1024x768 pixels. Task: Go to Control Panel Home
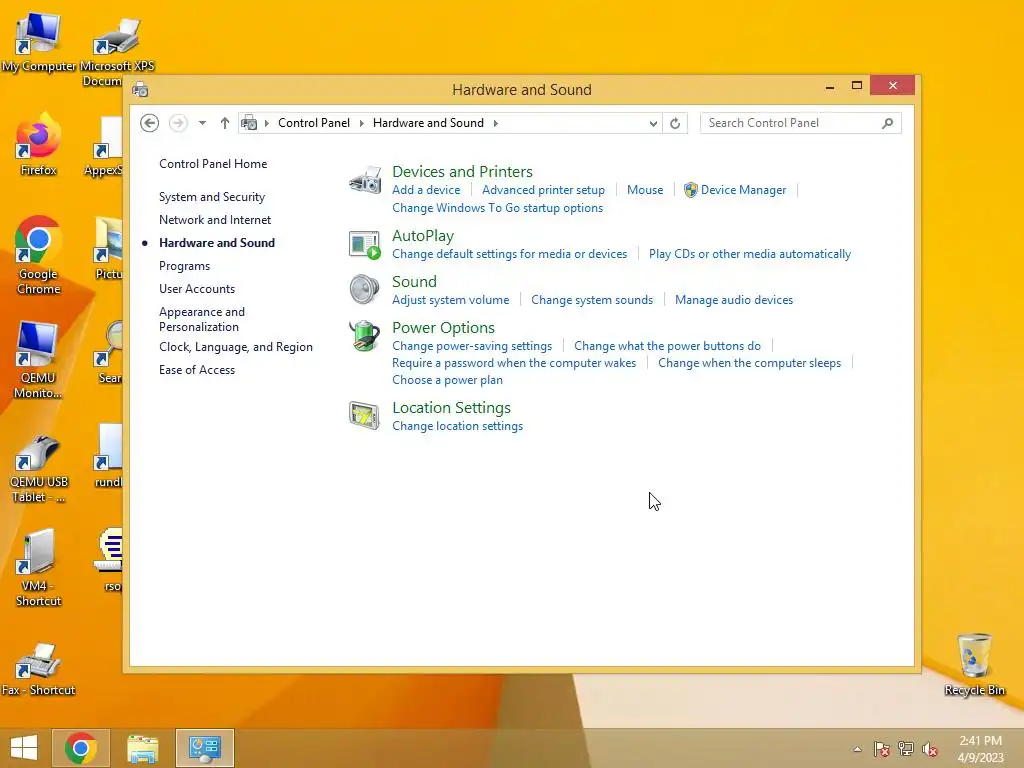[x=213, y=164]
